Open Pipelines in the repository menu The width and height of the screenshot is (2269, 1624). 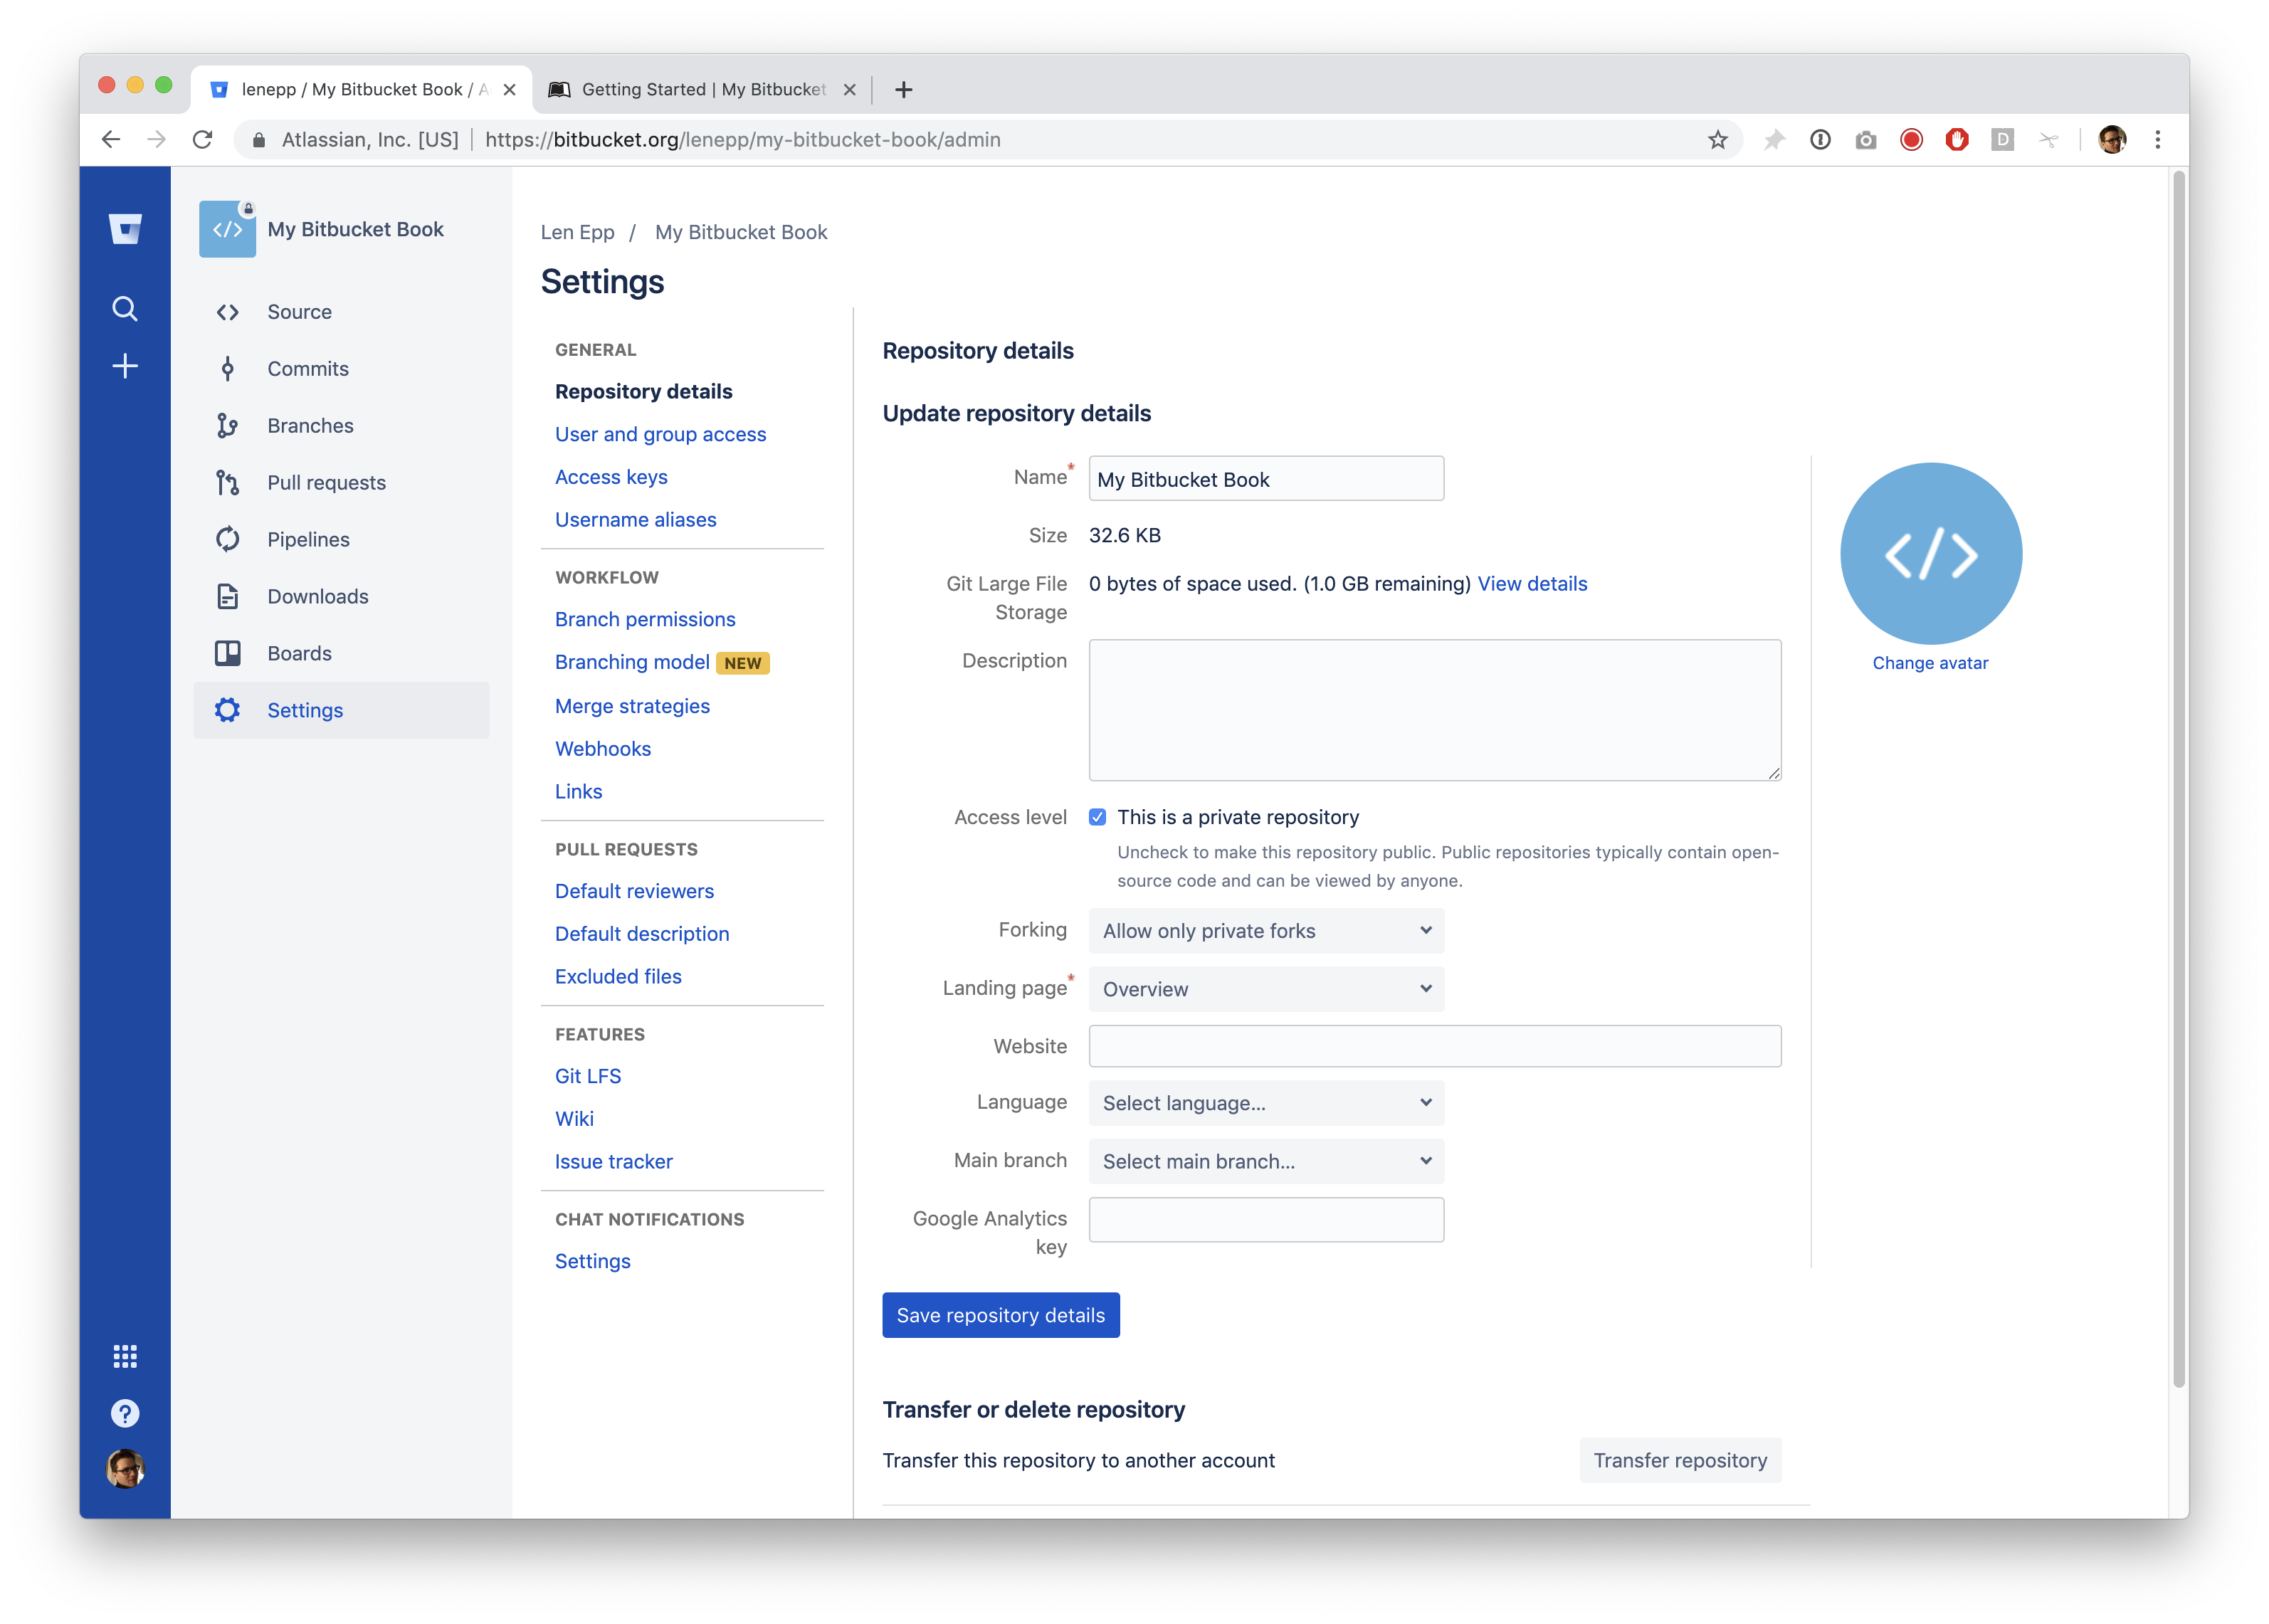[340, 539]
